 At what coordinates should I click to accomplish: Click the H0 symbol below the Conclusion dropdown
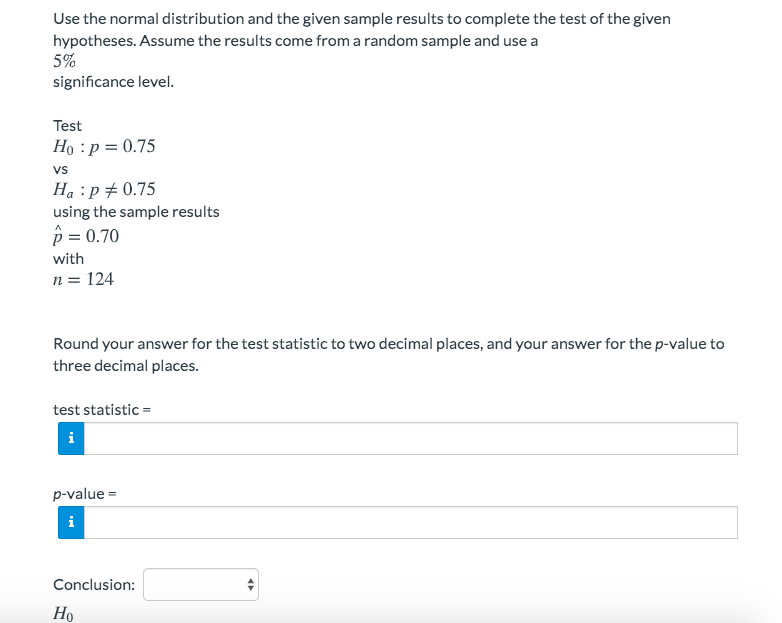[x=63, y=613]
